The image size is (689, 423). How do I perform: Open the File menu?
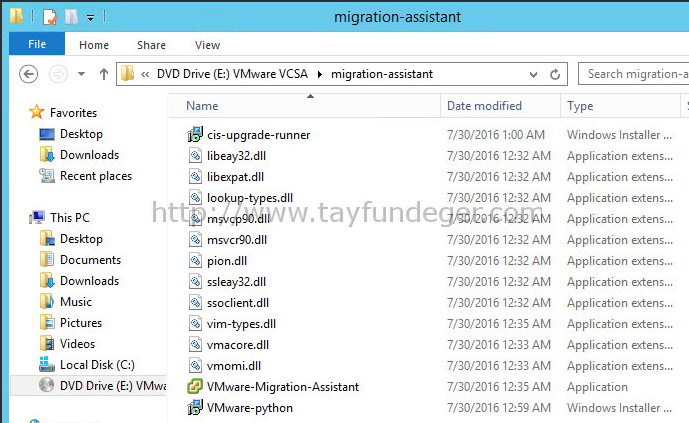click(37, 44)
